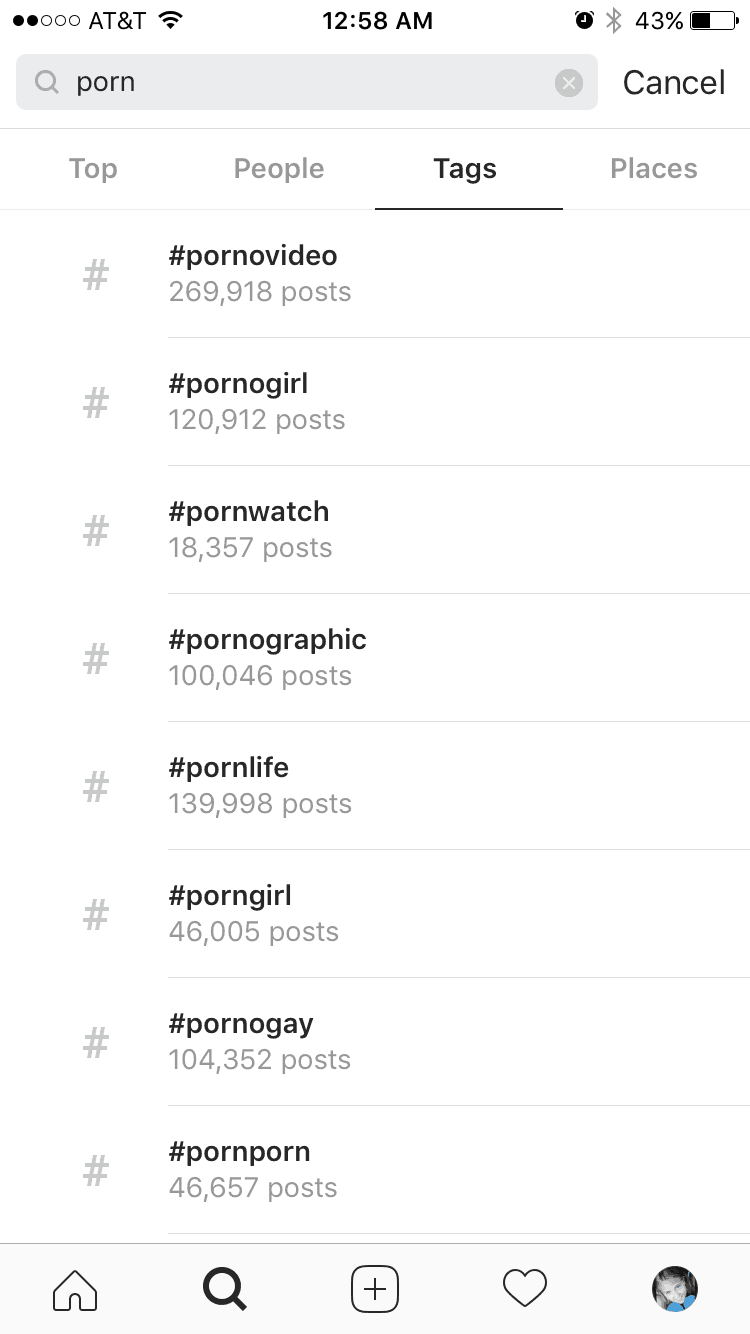Viewport: 750px width, 1334px height.
Task: Select the Tags tab
Action: (x=465, y=169)
